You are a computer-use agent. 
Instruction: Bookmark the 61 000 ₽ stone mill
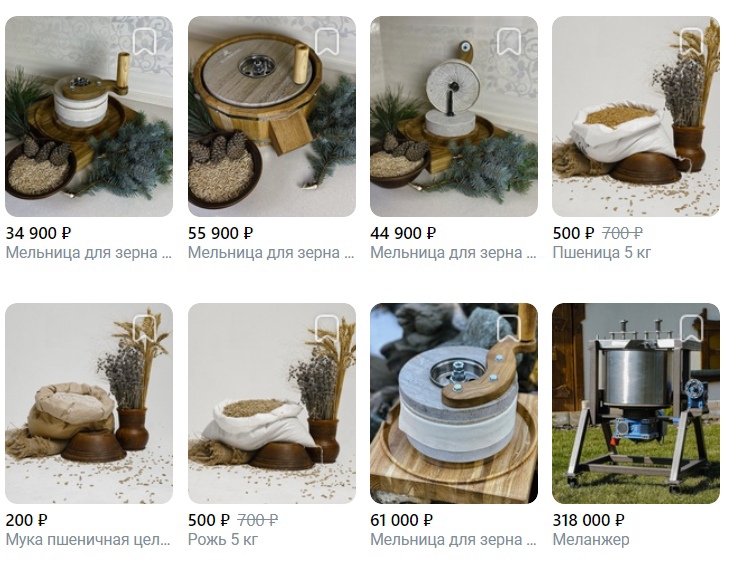[x=509, y=329]
